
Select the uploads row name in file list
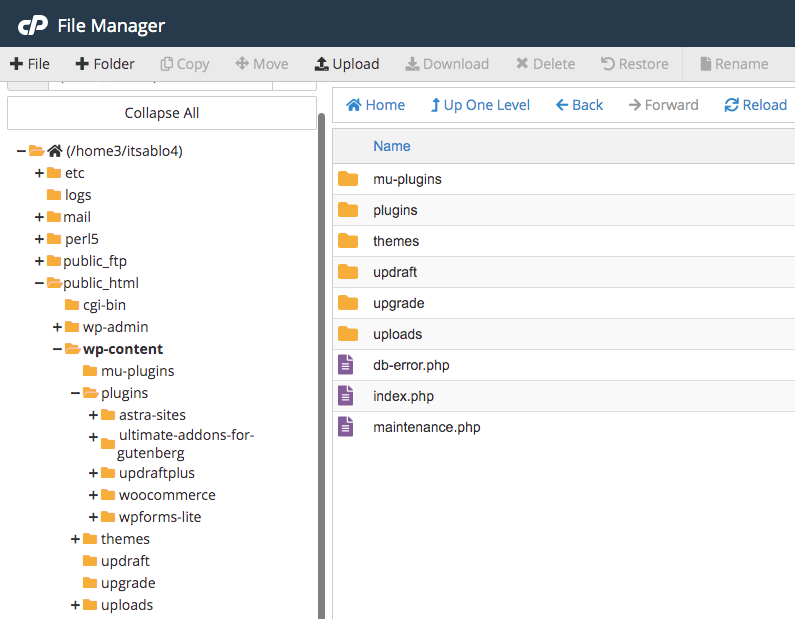(398, 334)
